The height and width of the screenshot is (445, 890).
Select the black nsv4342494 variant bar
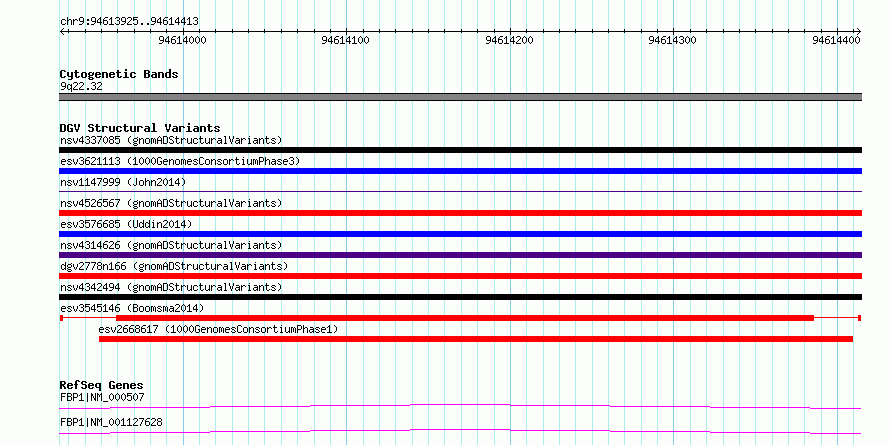tap(460, 297)
